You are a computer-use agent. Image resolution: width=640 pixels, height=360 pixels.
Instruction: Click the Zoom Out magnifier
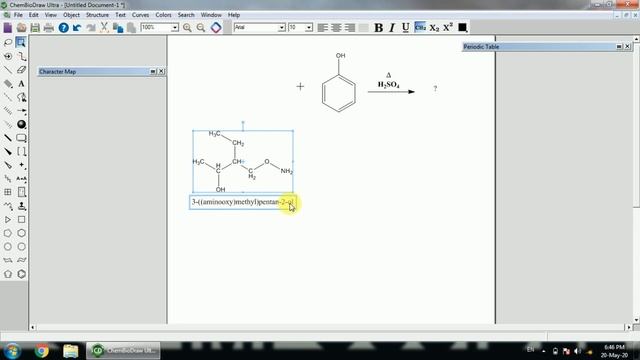(x=201, y=27)
